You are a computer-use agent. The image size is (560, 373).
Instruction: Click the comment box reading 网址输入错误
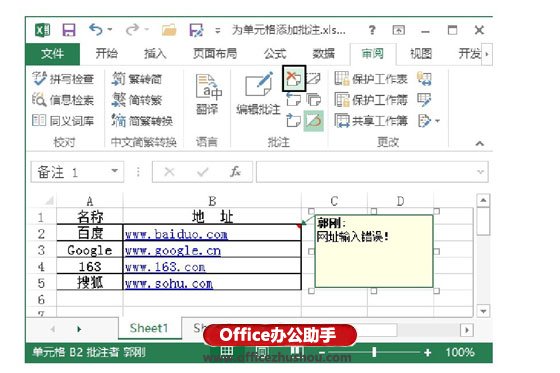coord(374,251)
